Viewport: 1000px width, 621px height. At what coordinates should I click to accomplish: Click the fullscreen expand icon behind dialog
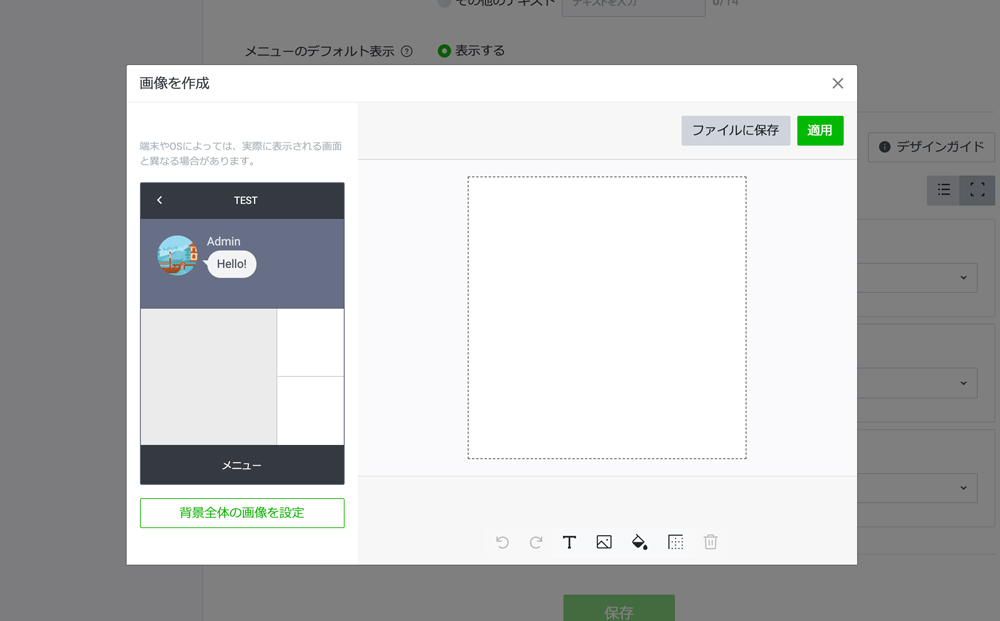(x=977, y=190)
